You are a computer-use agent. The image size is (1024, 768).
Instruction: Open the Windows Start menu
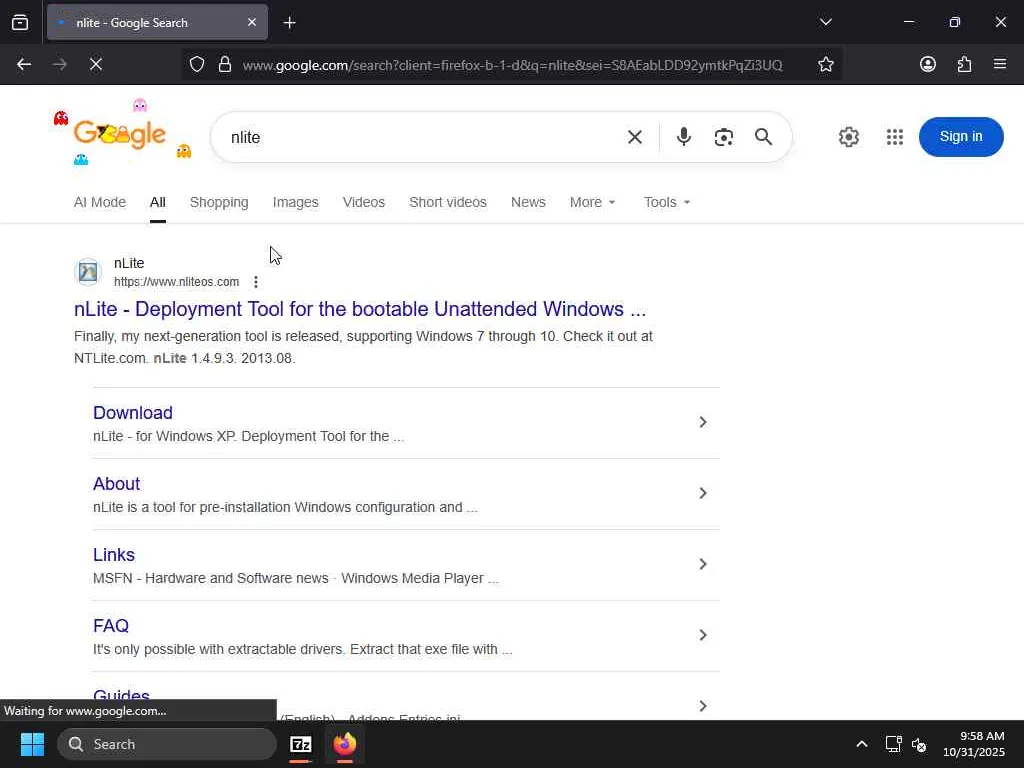click(x=32, y=744)
